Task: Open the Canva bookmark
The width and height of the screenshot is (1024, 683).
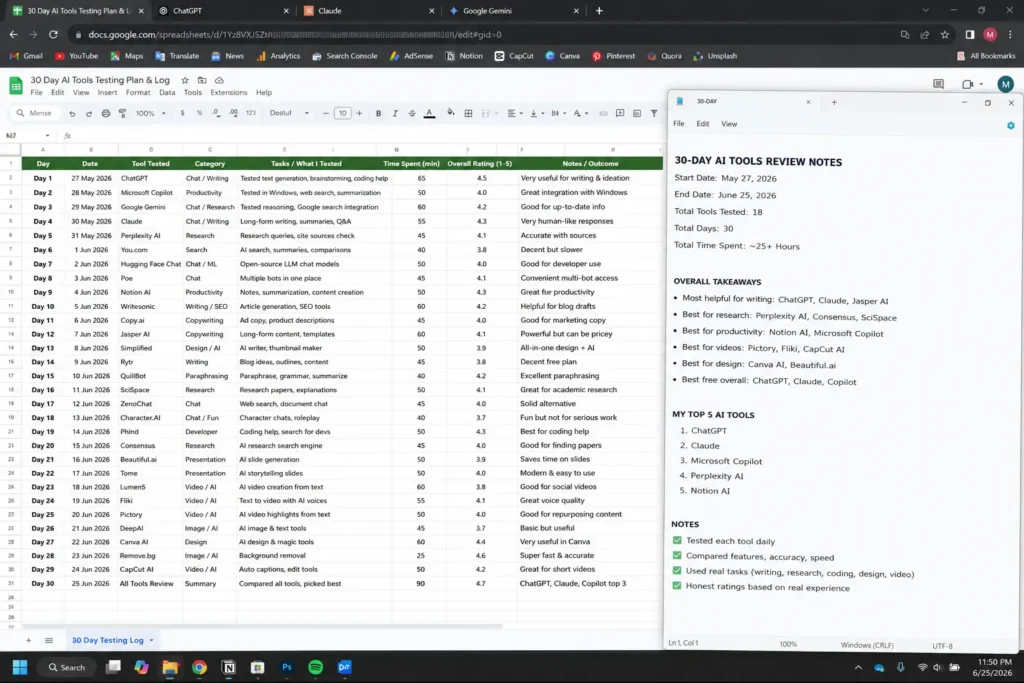Action: click(x=562, y=56)
